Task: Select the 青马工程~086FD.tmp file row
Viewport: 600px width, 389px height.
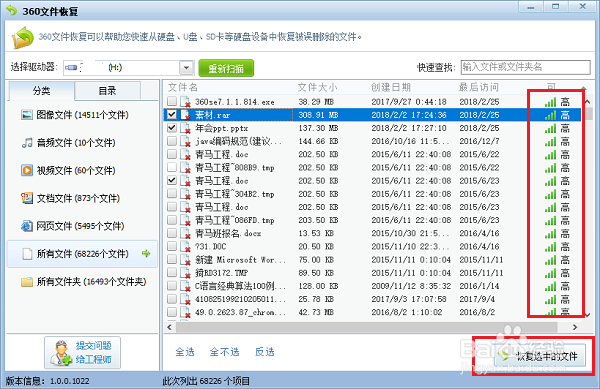Action: point(373,220)
